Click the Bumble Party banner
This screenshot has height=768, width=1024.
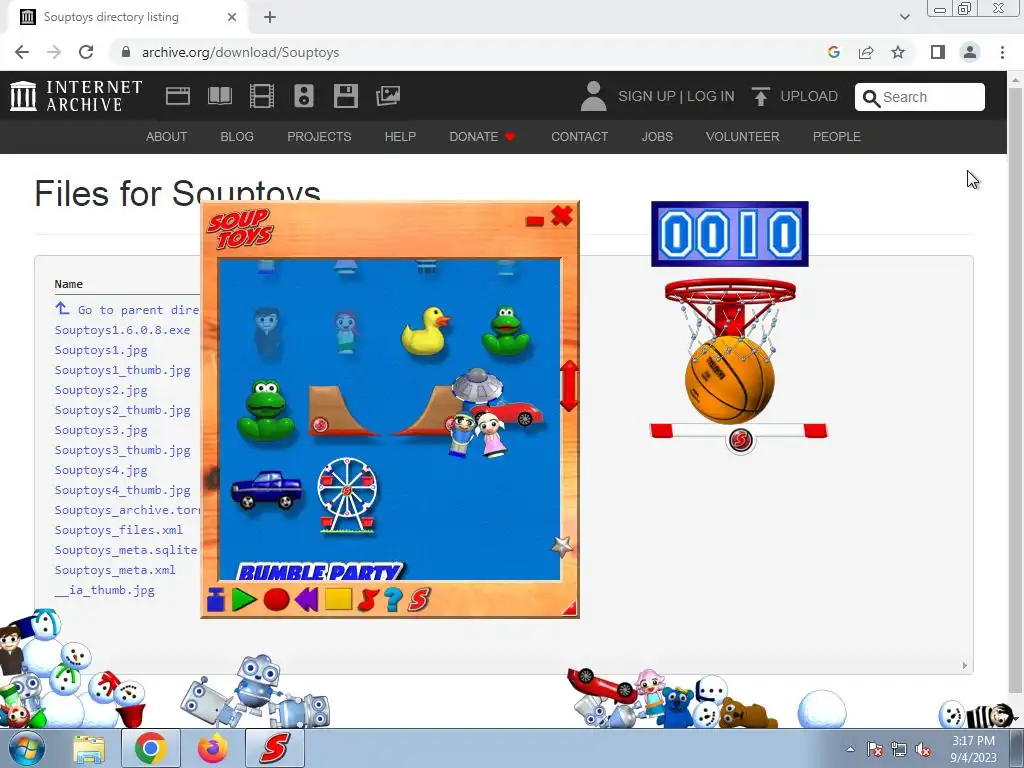pos(321,572)
